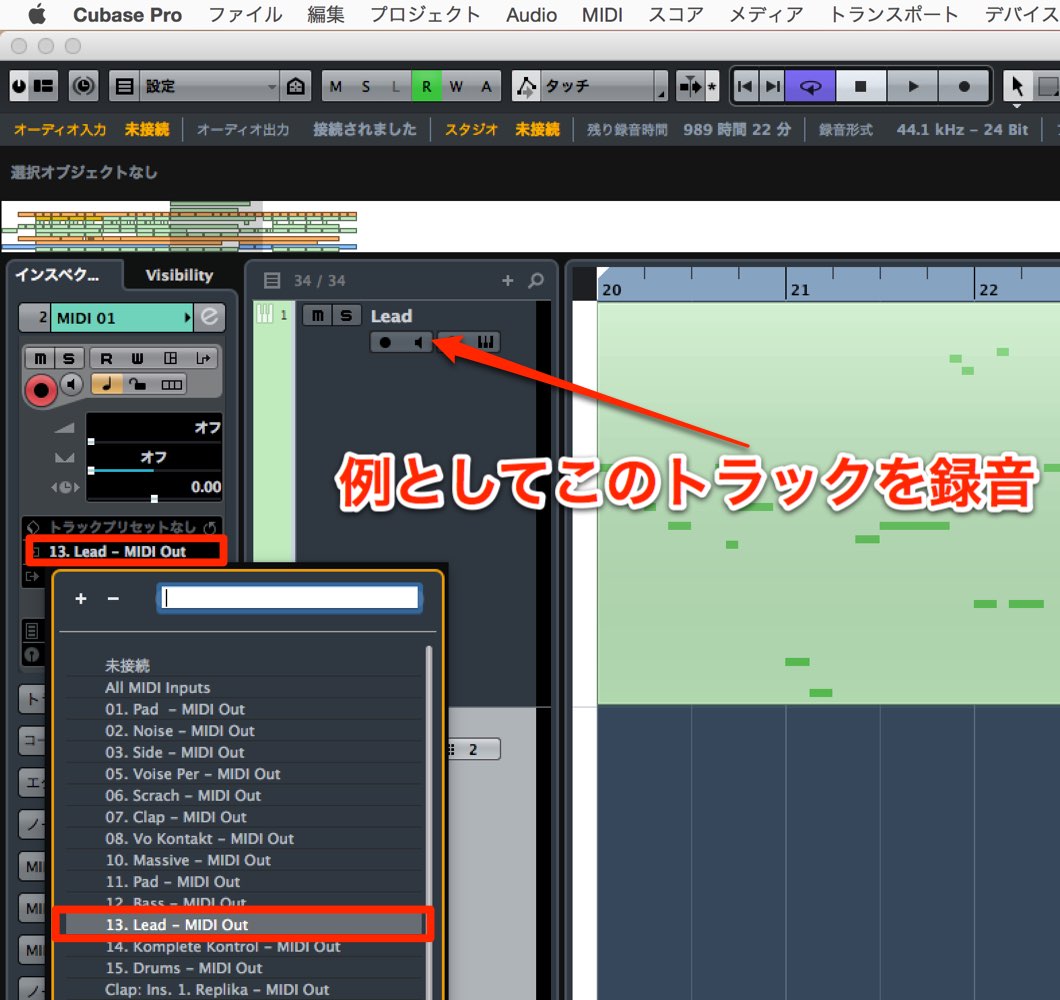Toggle global Write (W) automation button

tap(456, 86)
